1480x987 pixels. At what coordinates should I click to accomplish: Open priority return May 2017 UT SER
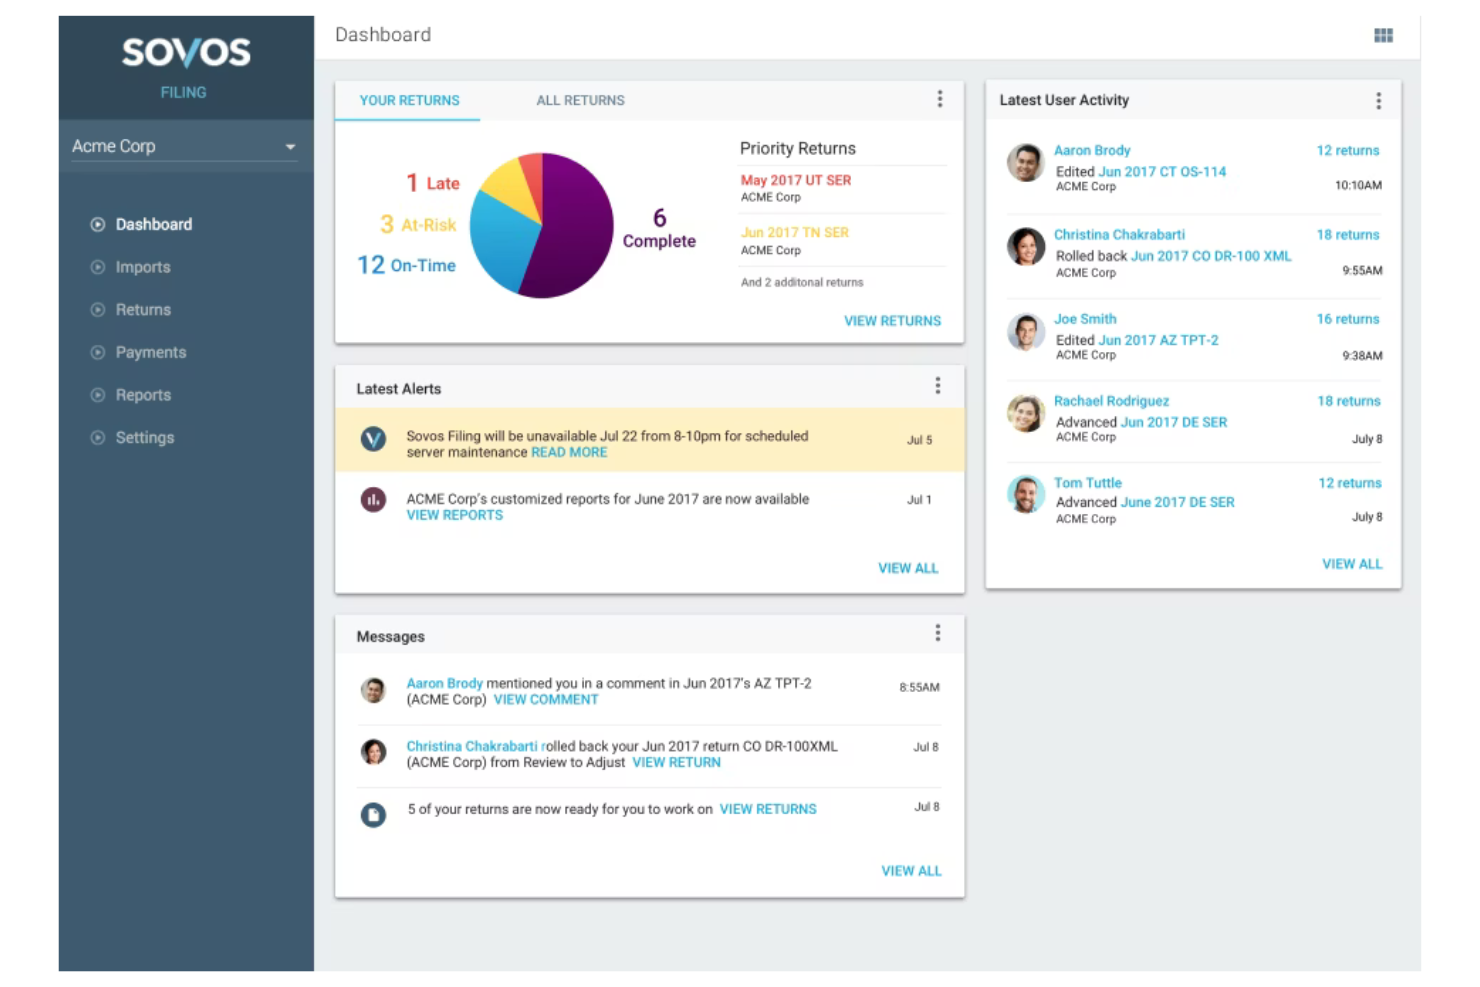tap(796, 180)
